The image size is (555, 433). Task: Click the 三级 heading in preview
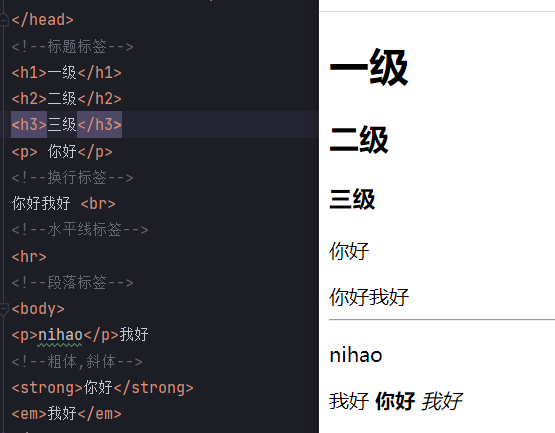point(352,199)
